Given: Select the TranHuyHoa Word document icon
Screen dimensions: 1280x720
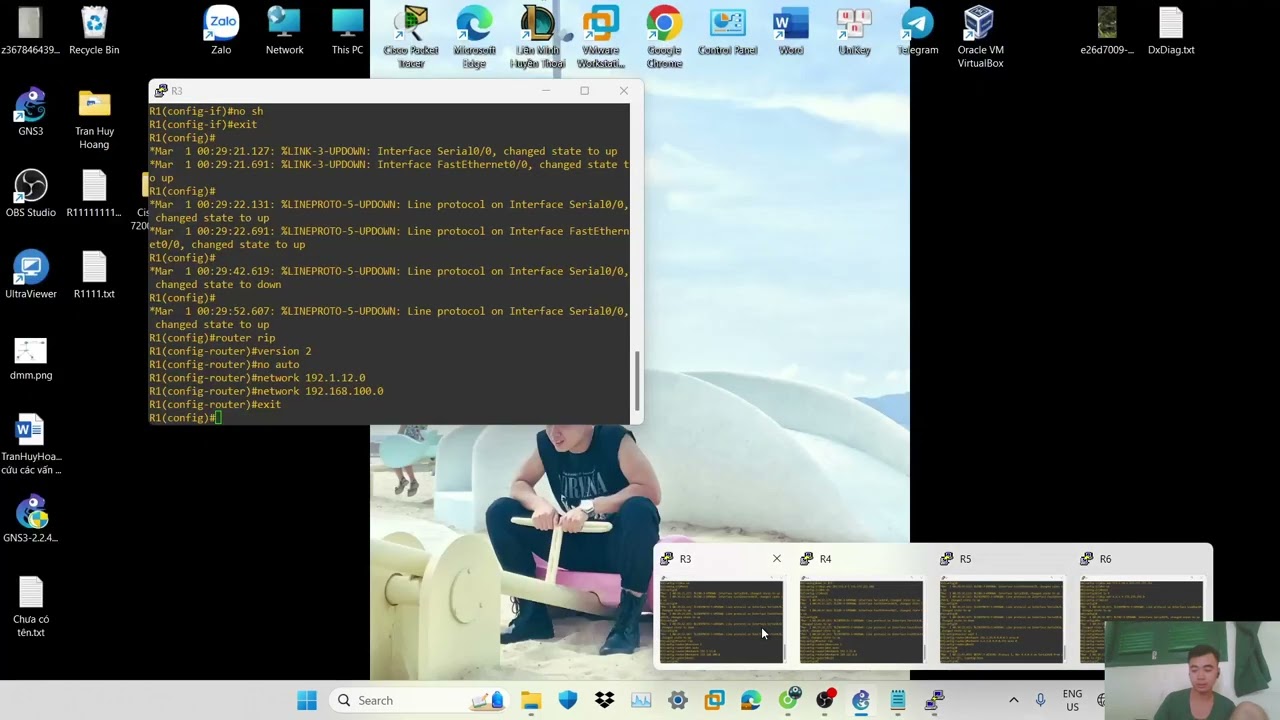Looking at the screenshot, I should coord(30,444).
